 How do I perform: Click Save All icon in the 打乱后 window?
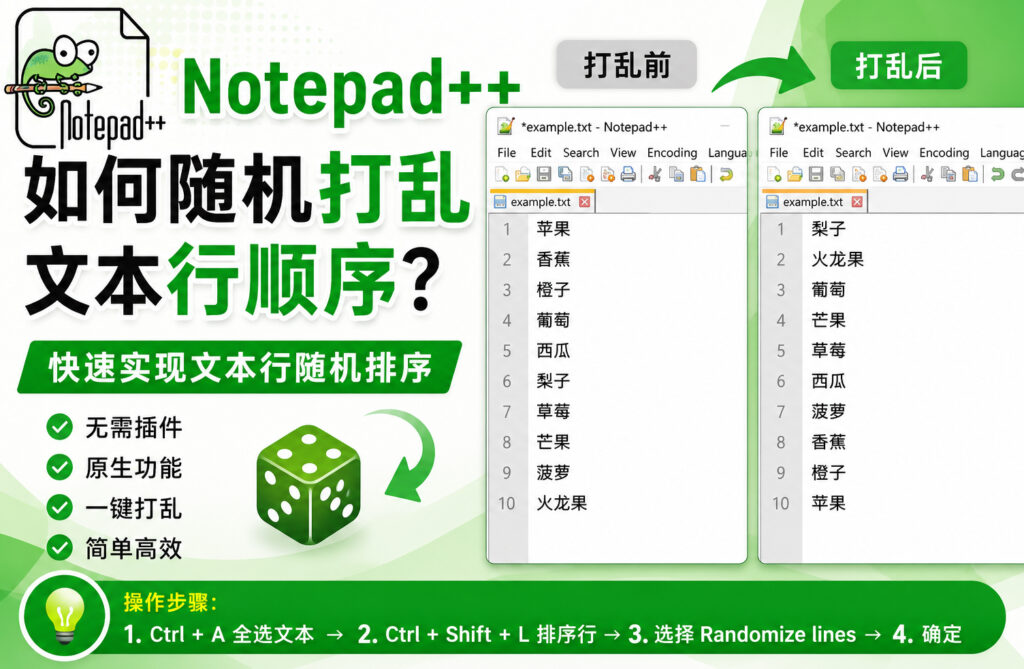pos(837,174)
